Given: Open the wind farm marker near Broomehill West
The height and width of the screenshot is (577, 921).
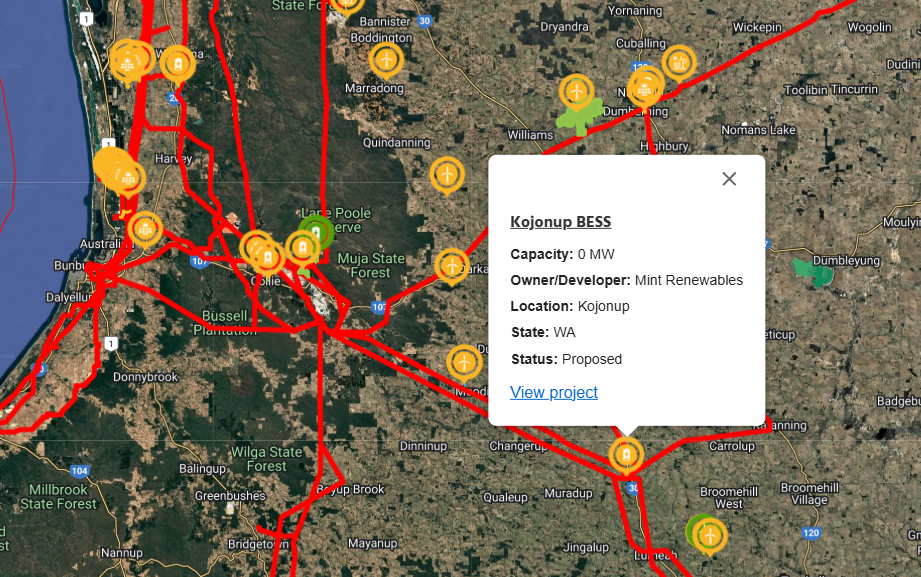Looking at the screenshot, I should point(710,535).
